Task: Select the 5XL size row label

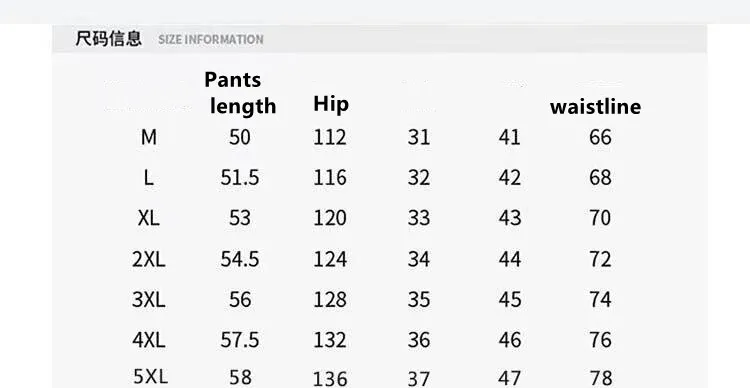Action: (x=150, y=377)
